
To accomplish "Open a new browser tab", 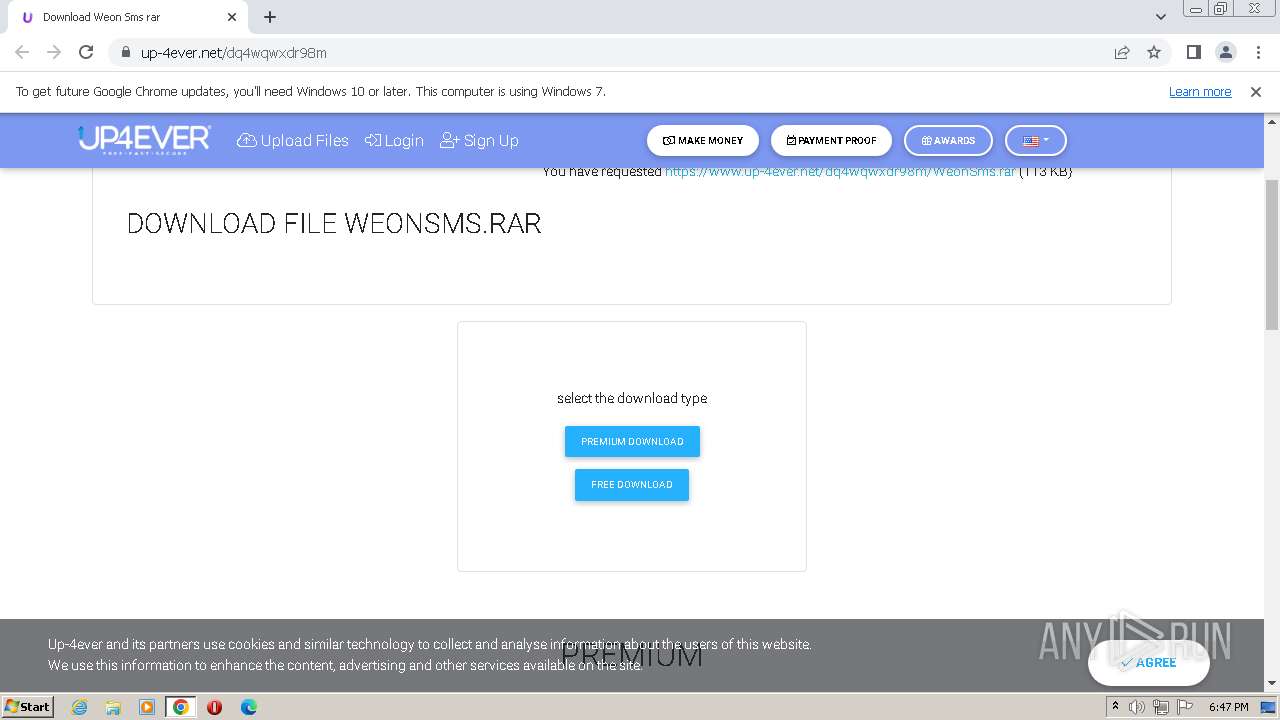I will pos(270,17).
